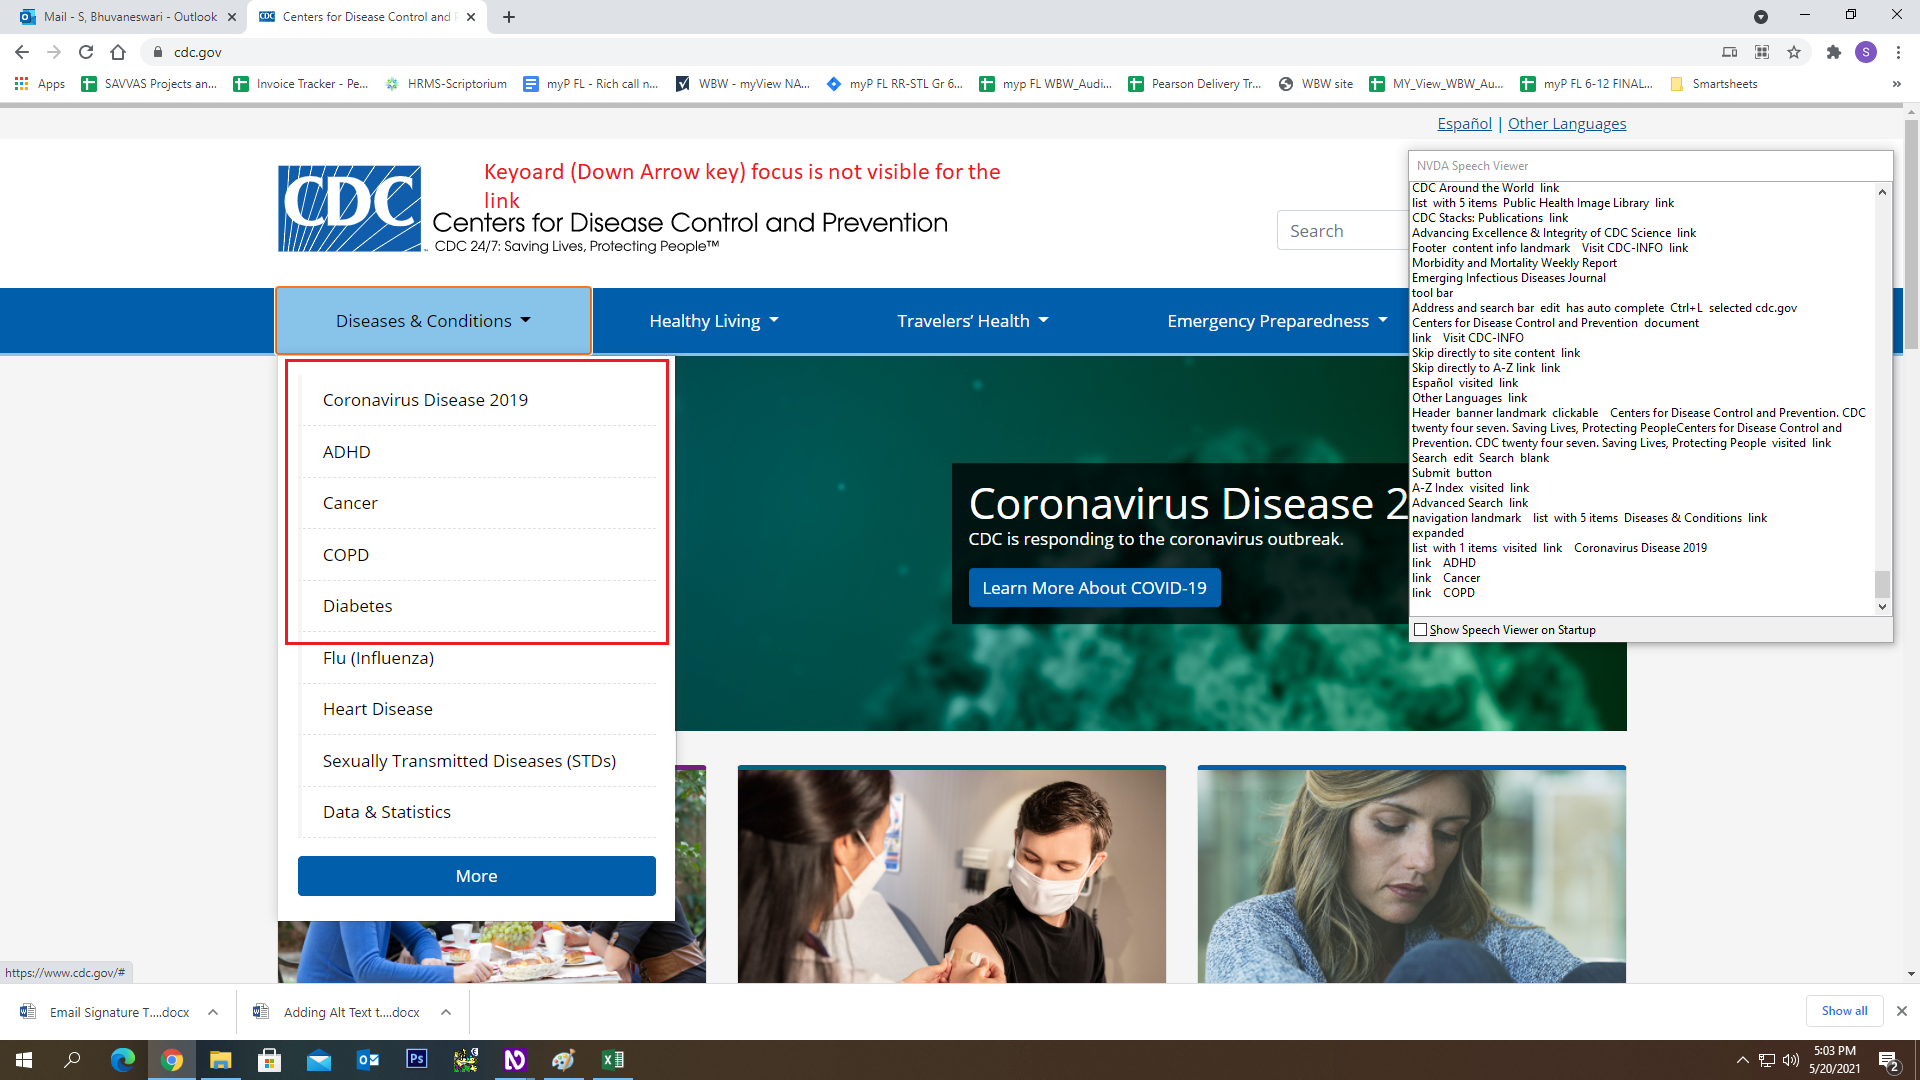Screen dimensions: 1920x1080
Task: Open the vaccination photo thumbnail
Action: tap(952, 875)
